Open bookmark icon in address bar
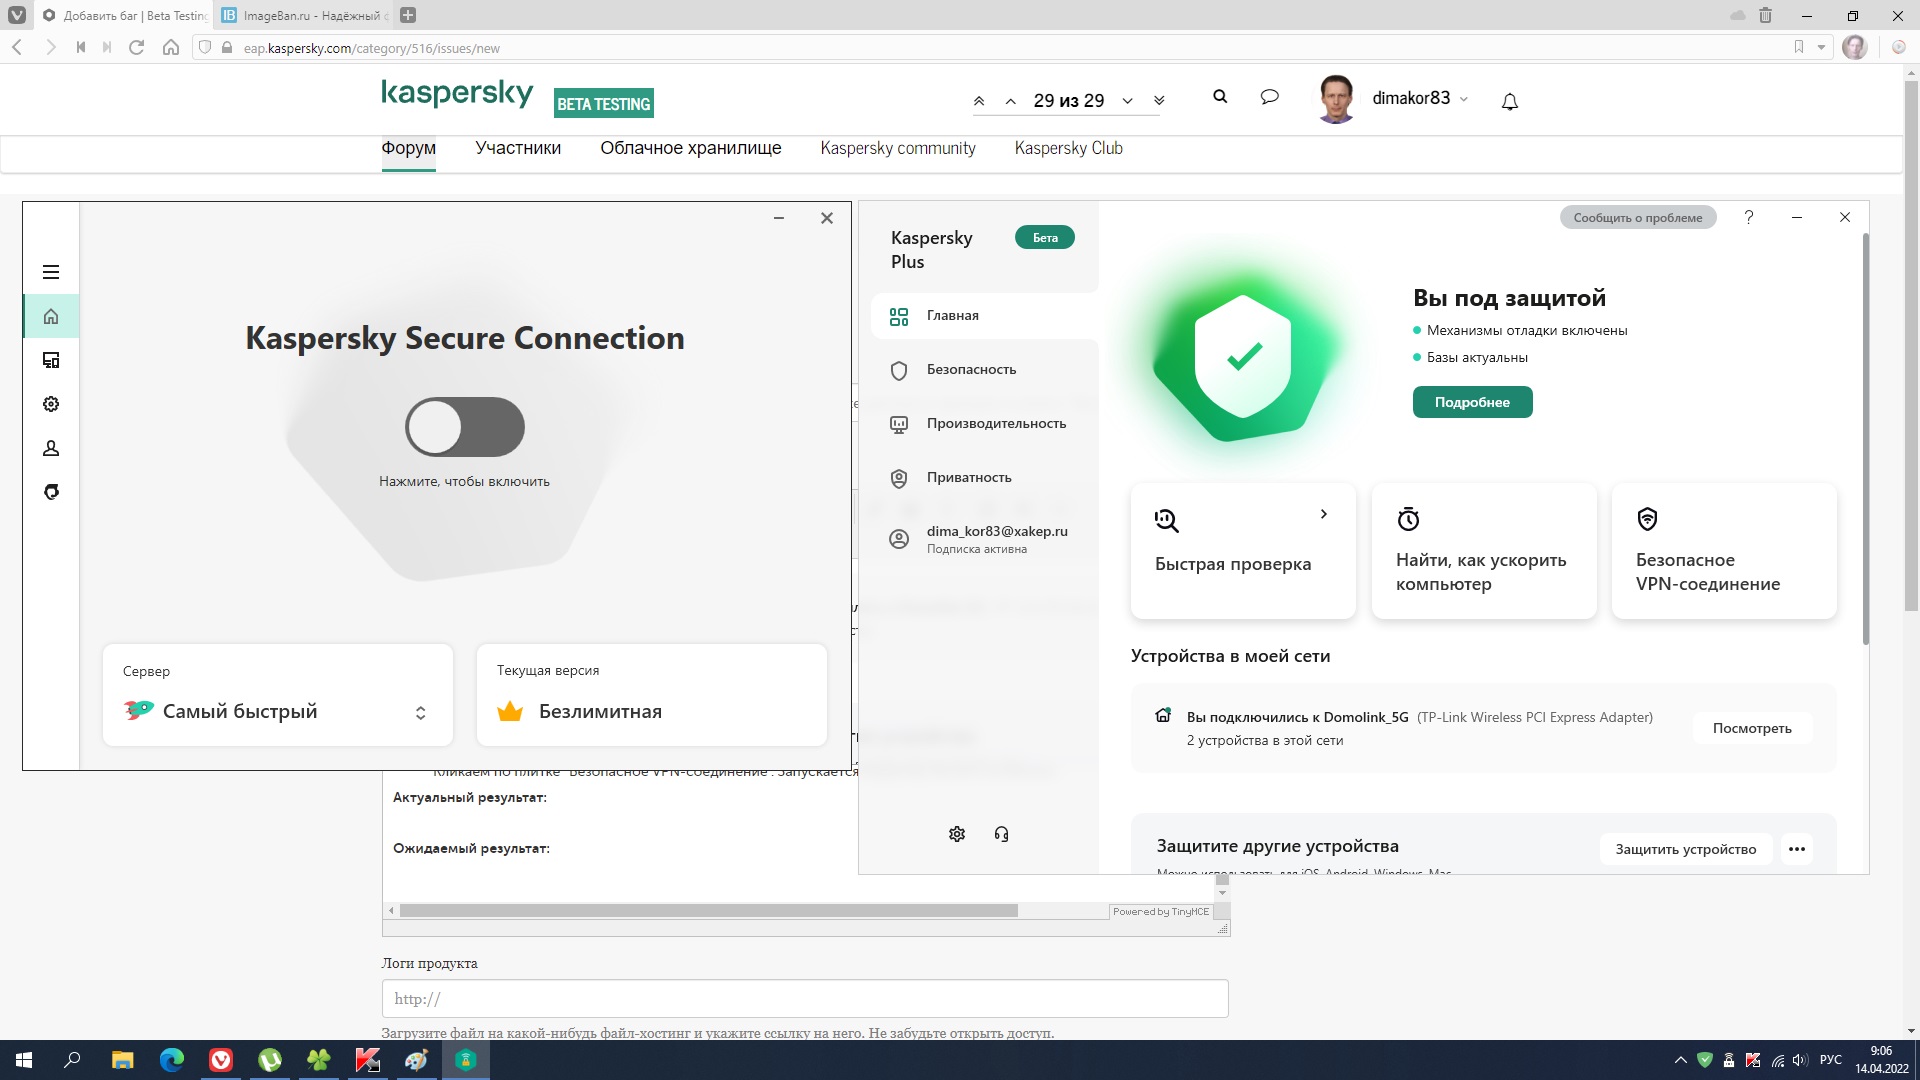Screen dimensions: 1920x1080 [1799, 47]
